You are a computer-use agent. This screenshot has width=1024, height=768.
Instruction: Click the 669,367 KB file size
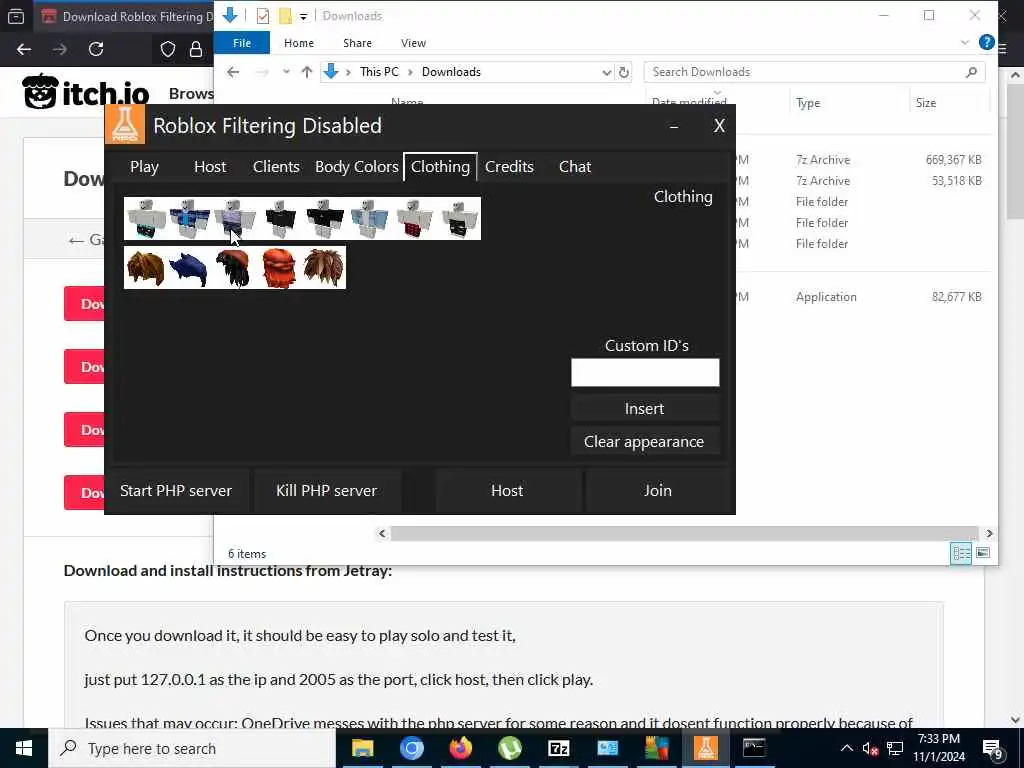(x=953, y=160)
